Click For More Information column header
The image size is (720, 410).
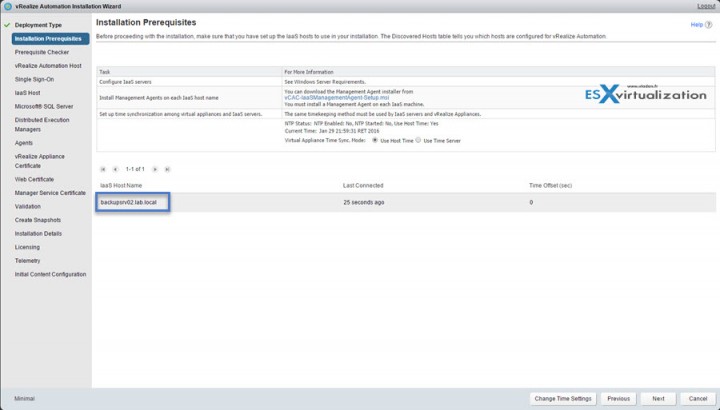click(309, 72)
